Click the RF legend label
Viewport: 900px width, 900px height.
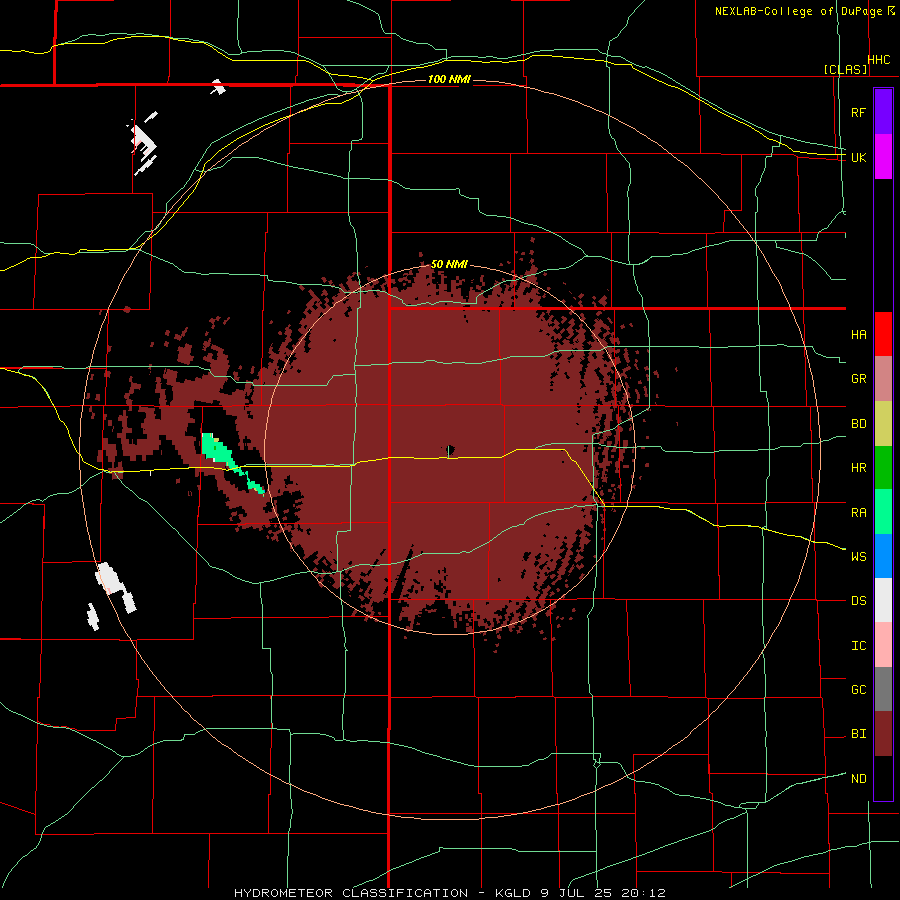859,112
